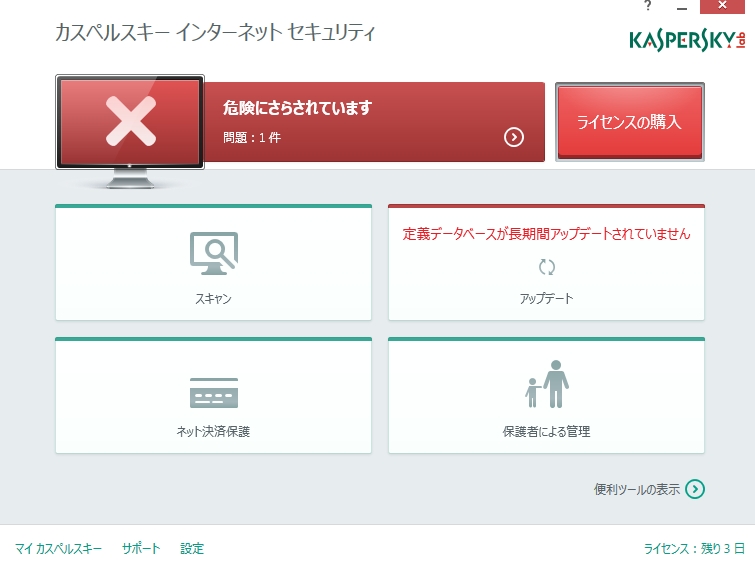755x568 pixels.
Task: Click the arrow circle next to 便利ツールの表示
Action: click(695, 489)
